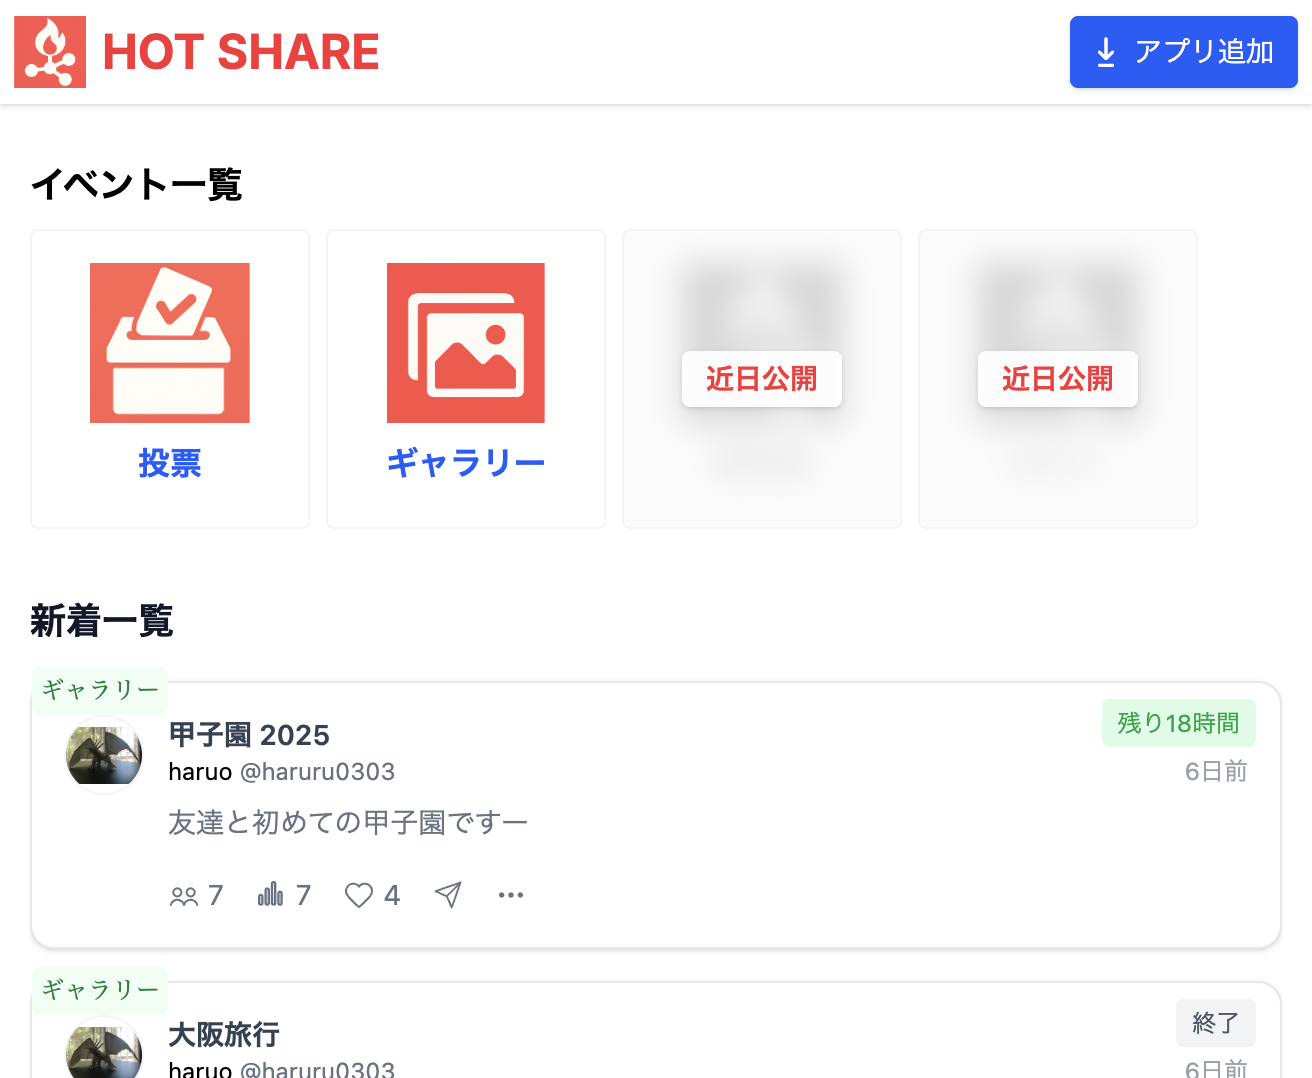This screenshot has height=1078, width=1312.
Task: Click the ギャラリー link label
Action: point(466,463)
